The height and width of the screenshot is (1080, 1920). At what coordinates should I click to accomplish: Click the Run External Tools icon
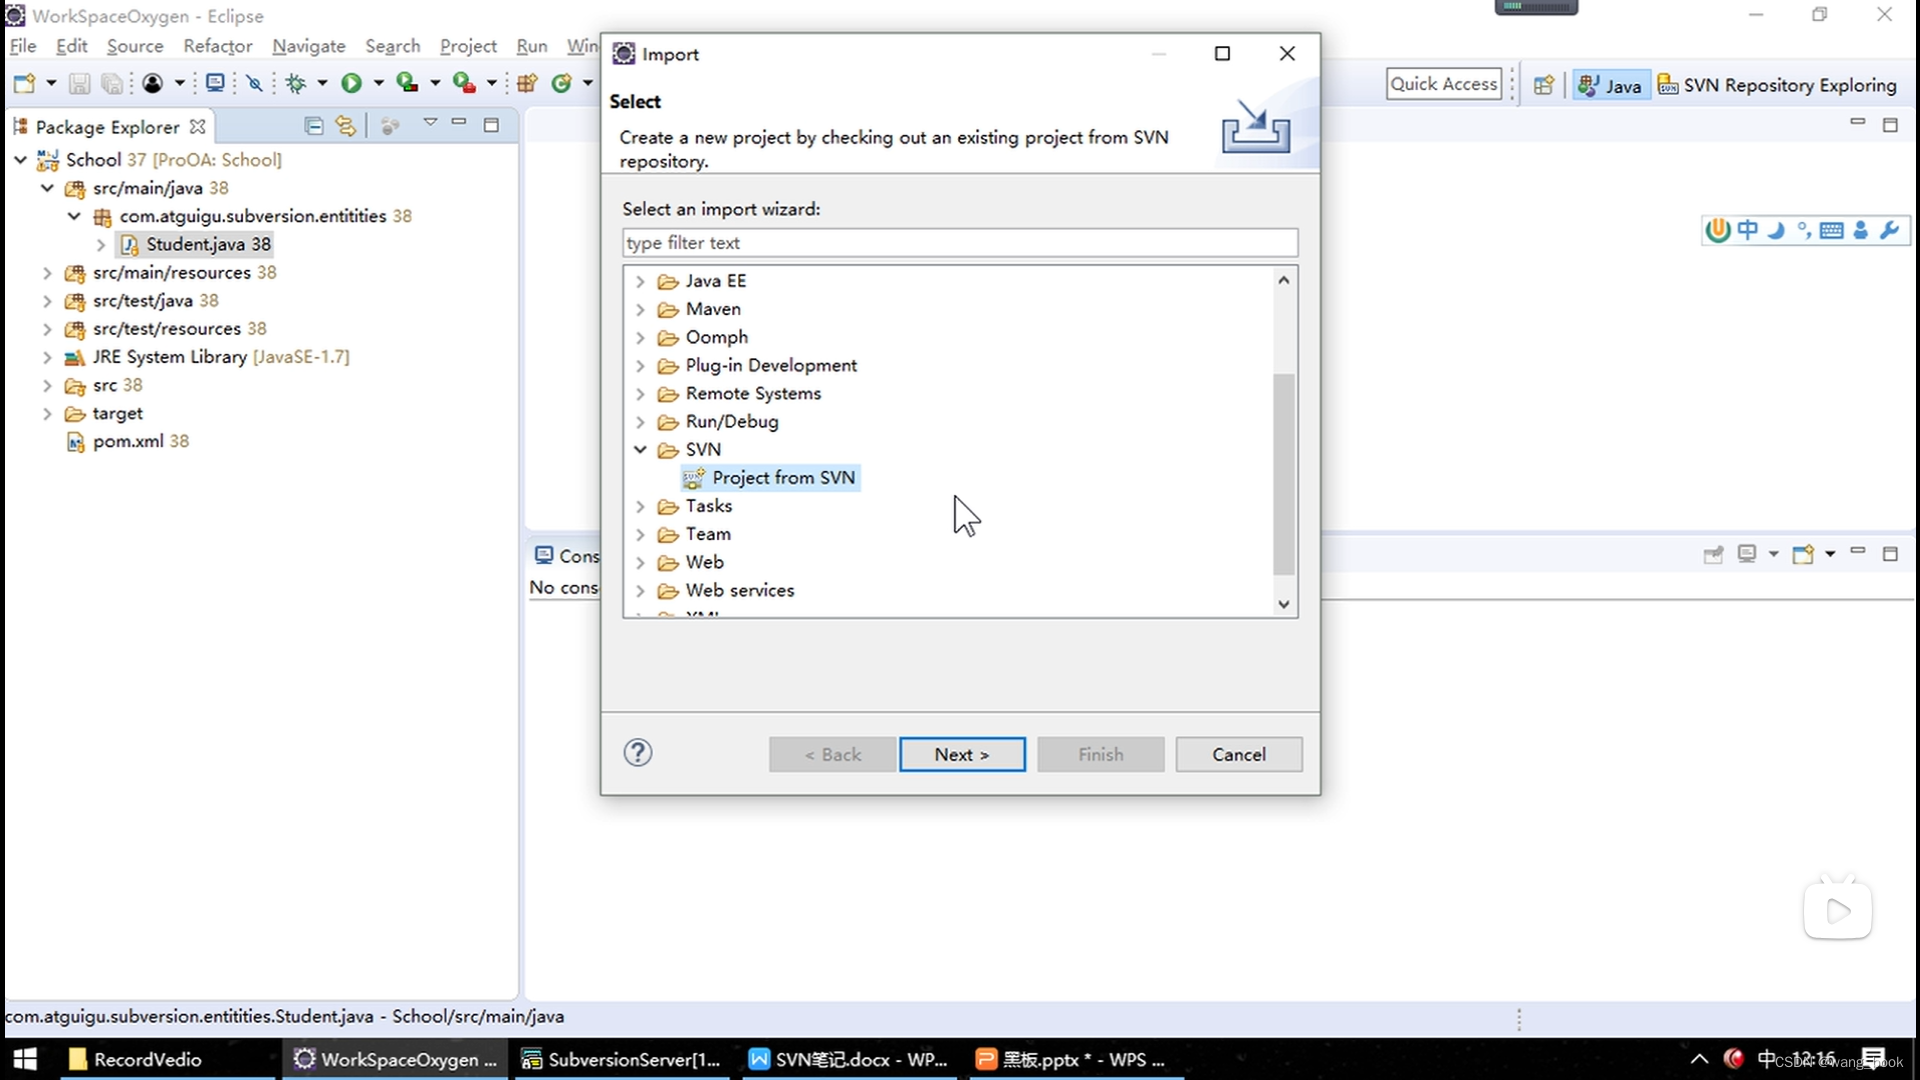[464, 83]
